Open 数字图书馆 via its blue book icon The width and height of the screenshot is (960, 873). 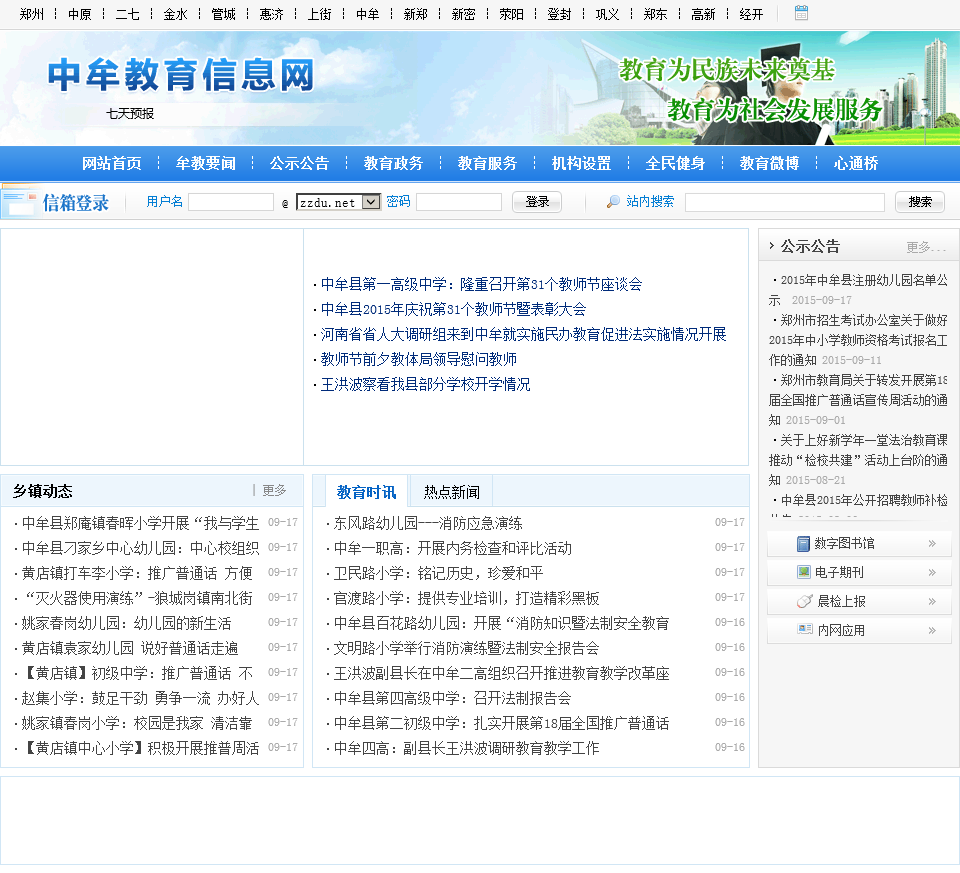coord(803,544)
